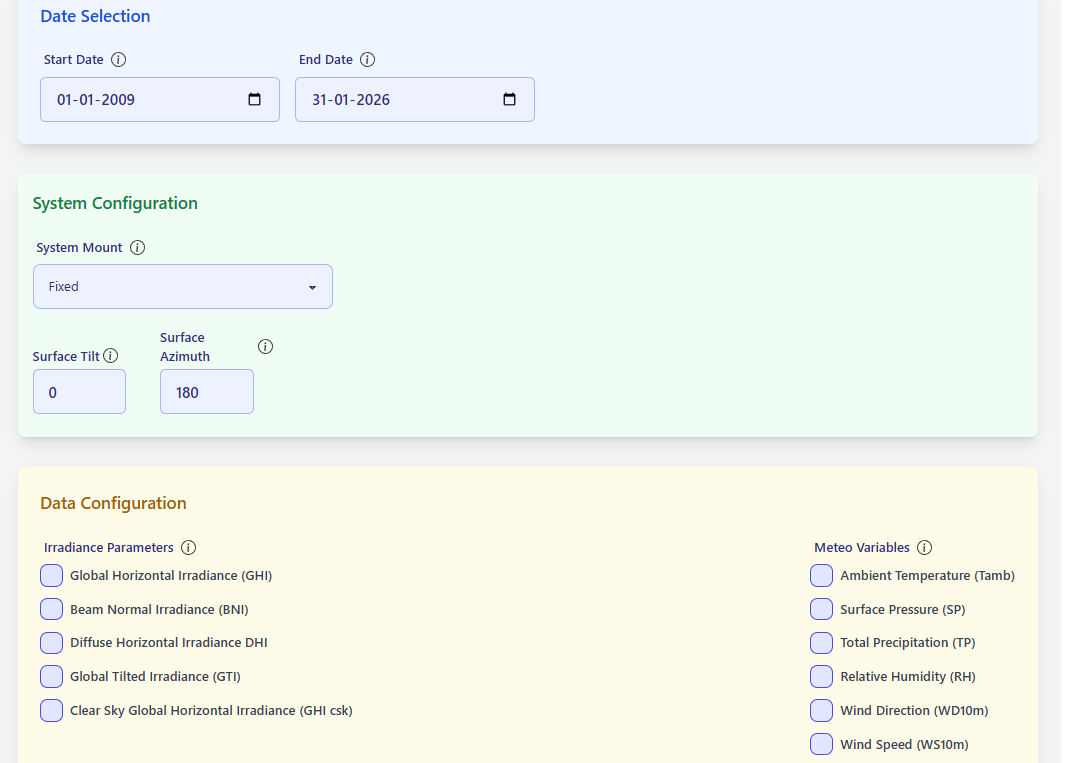Open the End Date calendar picker icon
The height and width of the screenshot is (763, 1070).
point(509,100)
